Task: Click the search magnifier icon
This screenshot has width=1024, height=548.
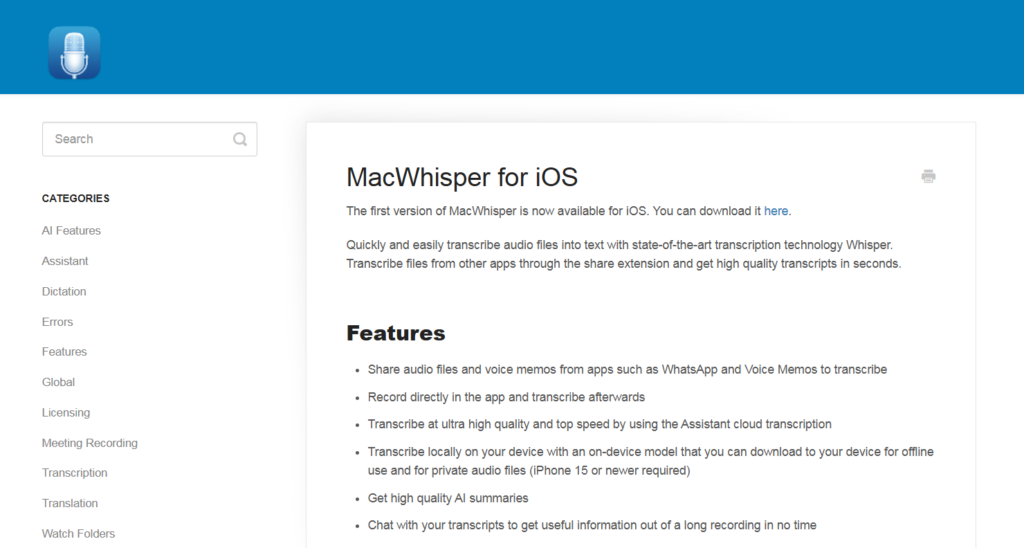Action: [x=240, y=139]
